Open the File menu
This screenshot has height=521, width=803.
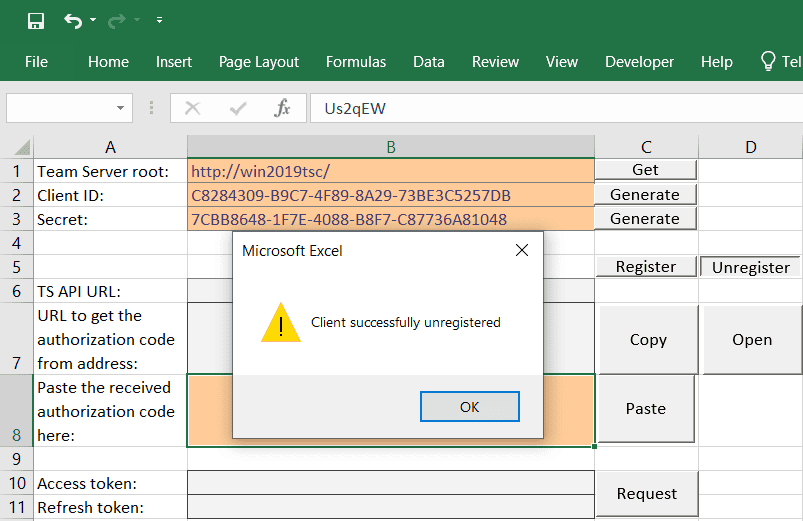coord(36,62)
